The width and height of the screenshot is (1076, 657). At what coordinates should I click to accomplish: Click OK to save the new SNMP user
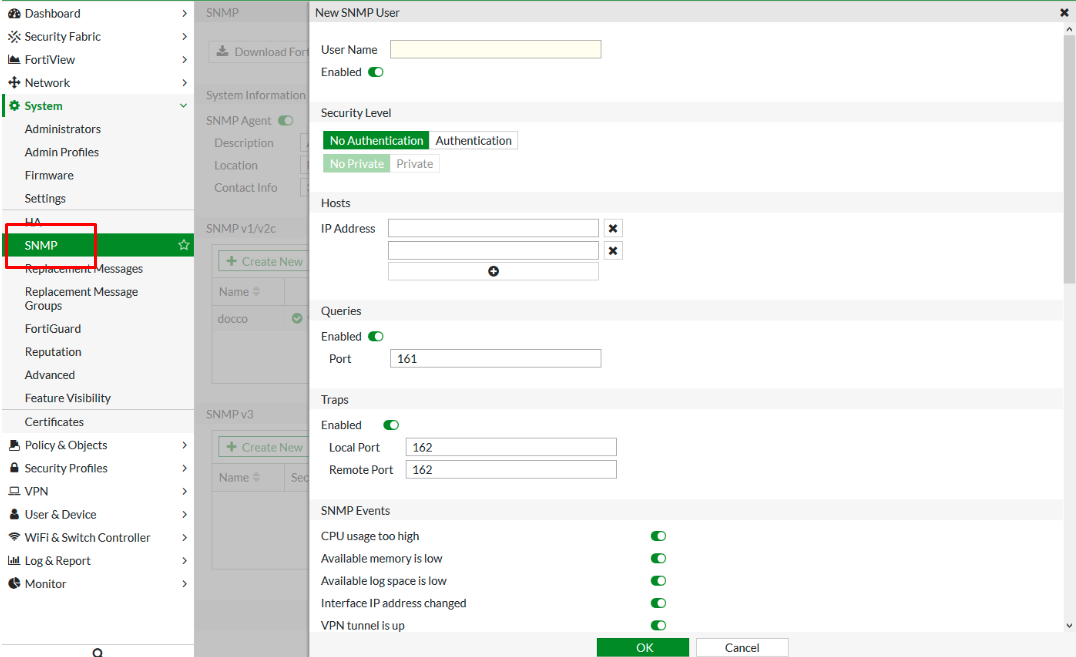[x=642, y=646]
